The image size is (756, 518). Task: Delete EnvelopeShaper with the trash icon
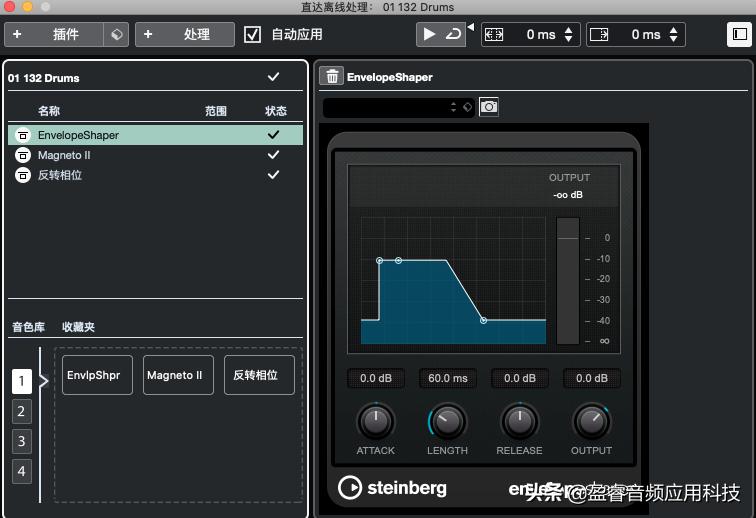tap(332, 76)
